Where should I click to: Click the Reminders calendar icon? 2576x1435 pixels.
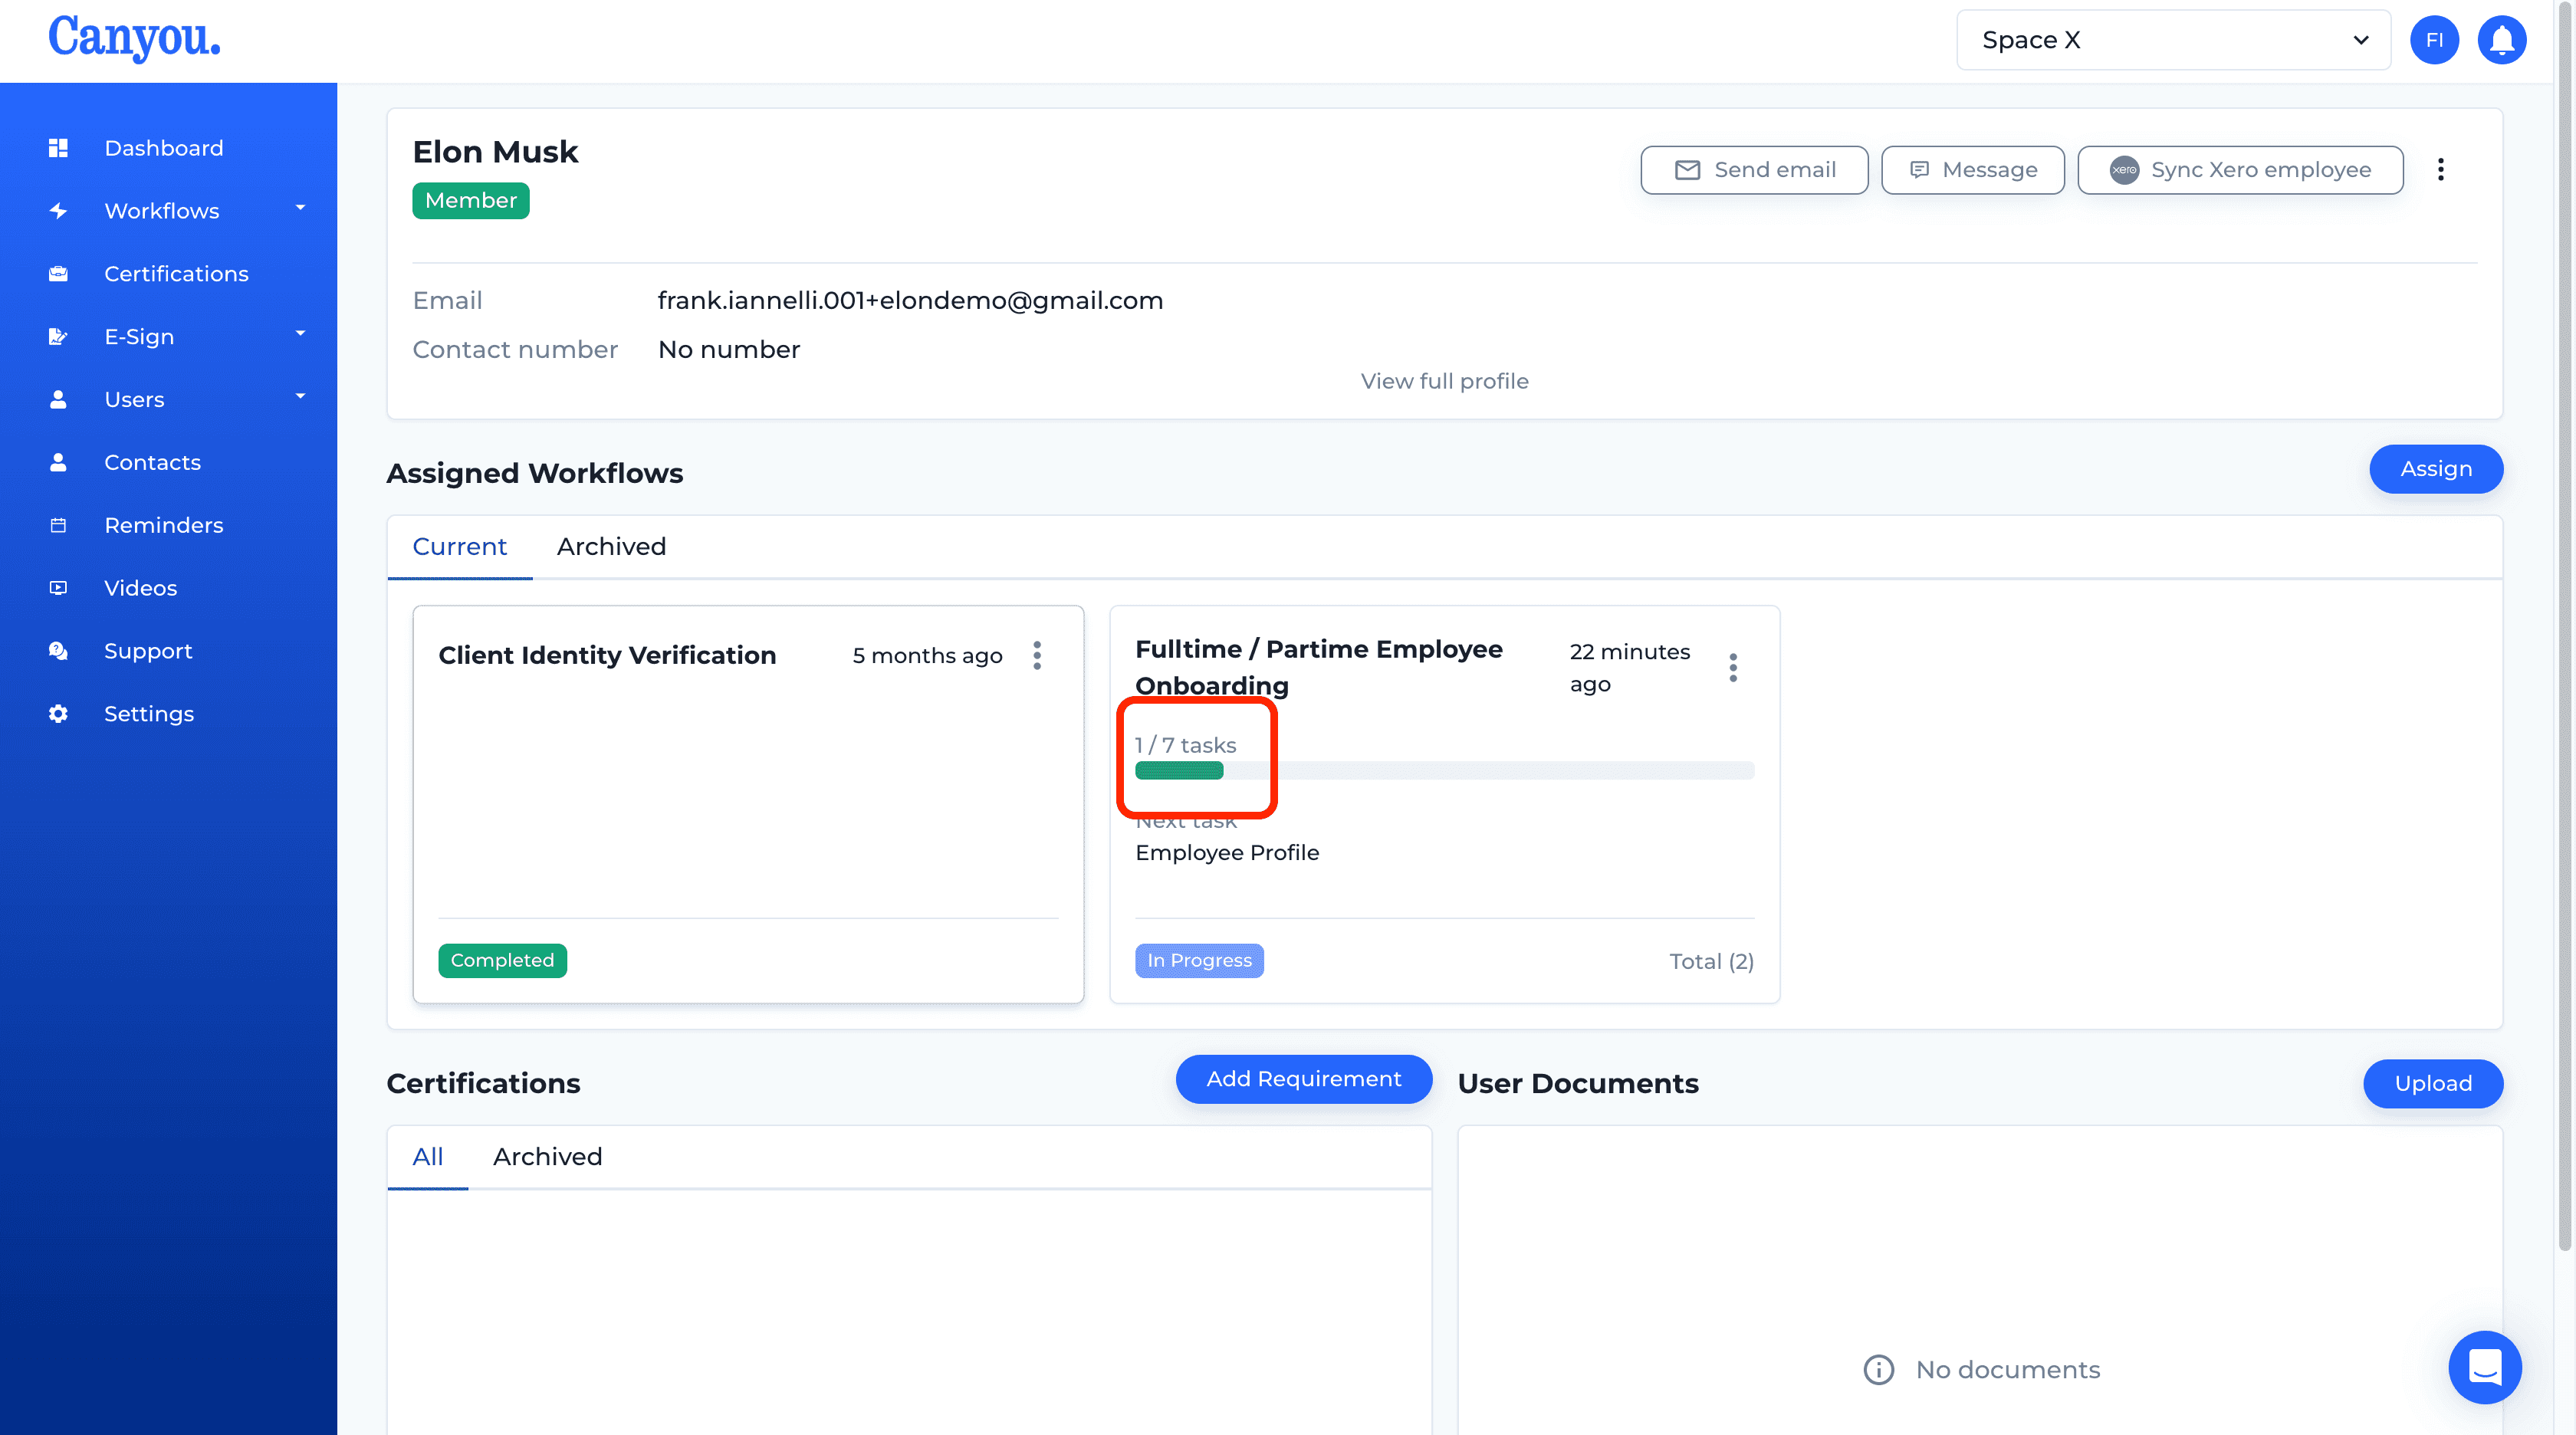click(x=58, y=526)
